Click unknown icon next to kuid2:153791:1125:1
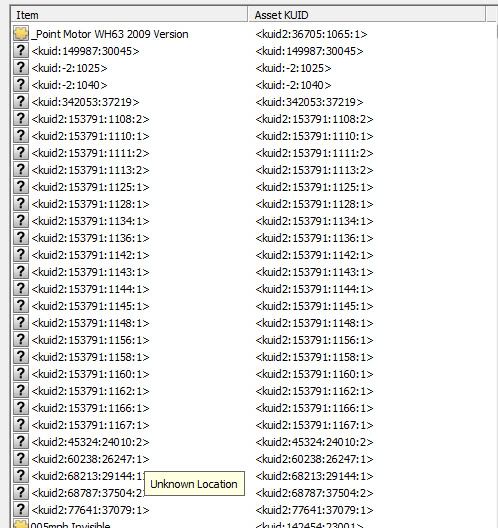The width and height of the screenshot is (498, 528). (x=21, y=187)
